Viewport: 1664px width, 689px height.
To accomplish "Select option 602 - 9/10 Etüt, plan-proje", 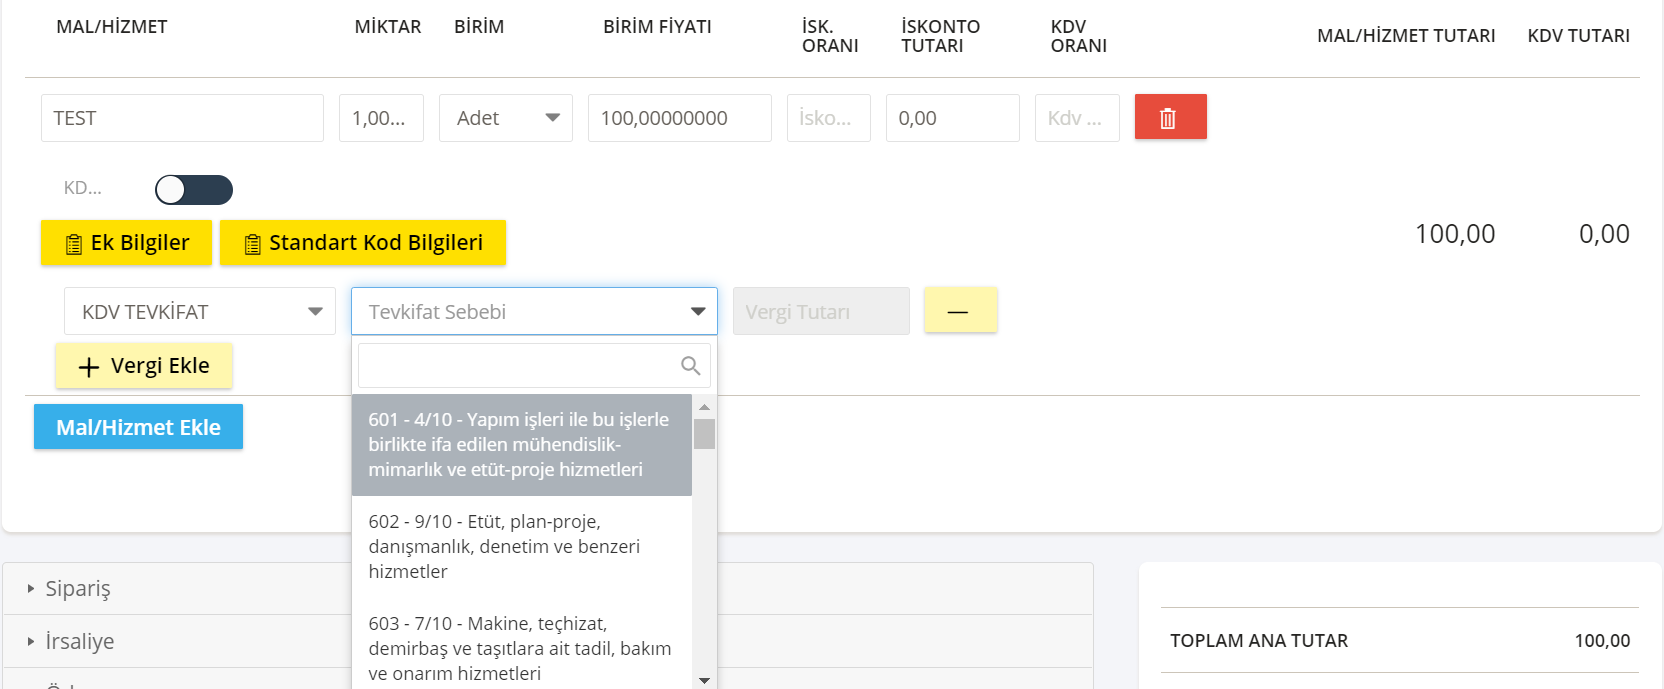I will pos(521,547).
